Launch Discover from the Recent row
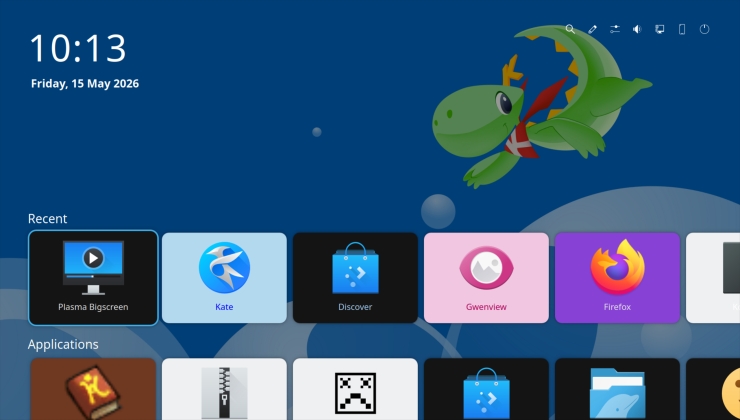Viewport: 740px width, 420px height. click(355, 277)
